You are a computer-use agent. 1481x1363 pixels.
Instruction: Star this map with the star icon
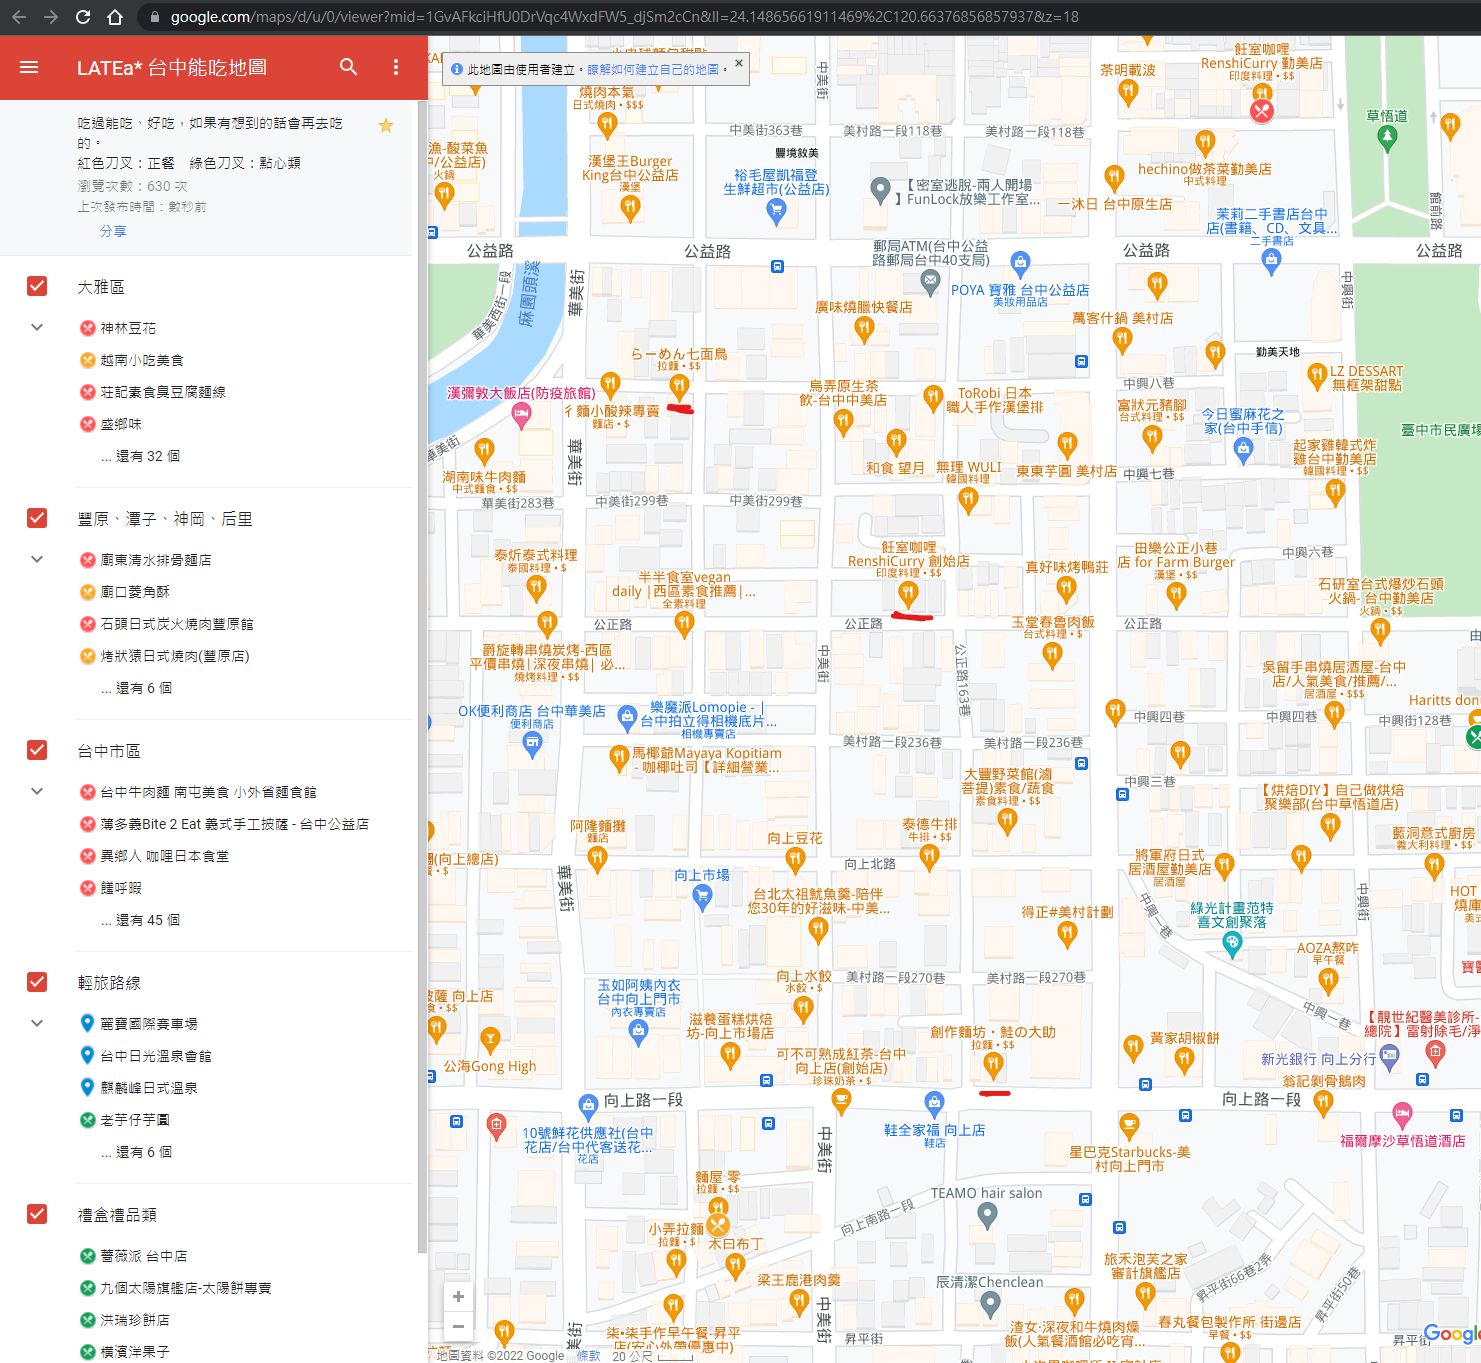pyautogui.click(x=386, y=125)
